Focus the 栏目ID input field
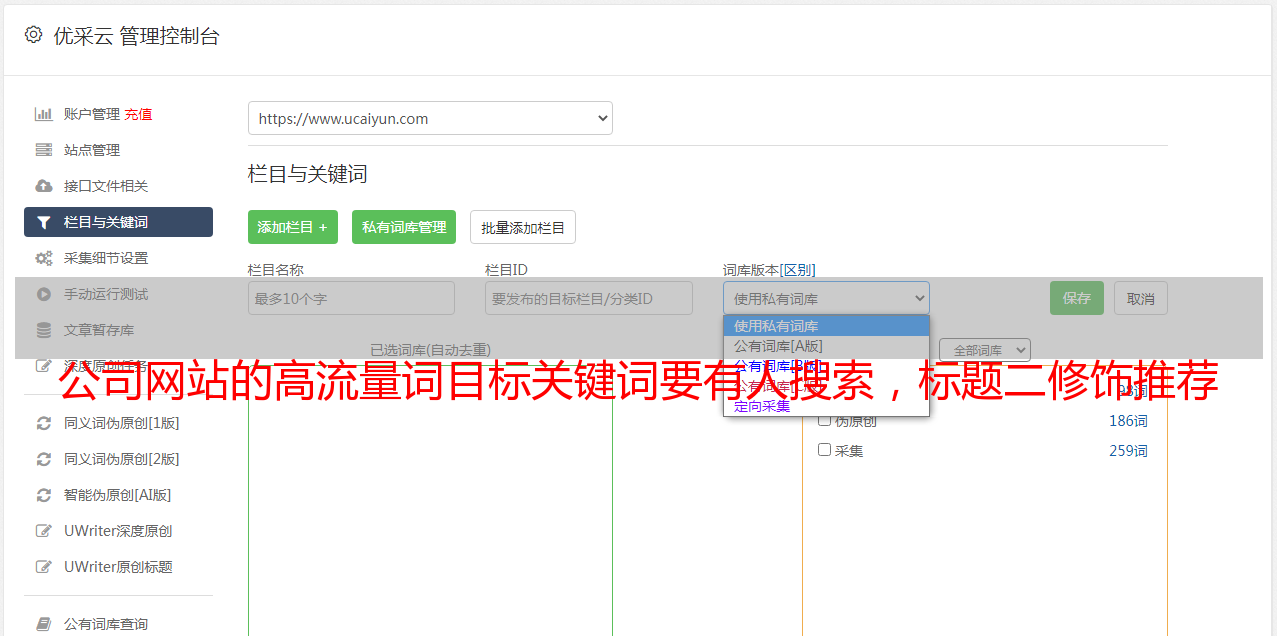 tap(589, 298)
